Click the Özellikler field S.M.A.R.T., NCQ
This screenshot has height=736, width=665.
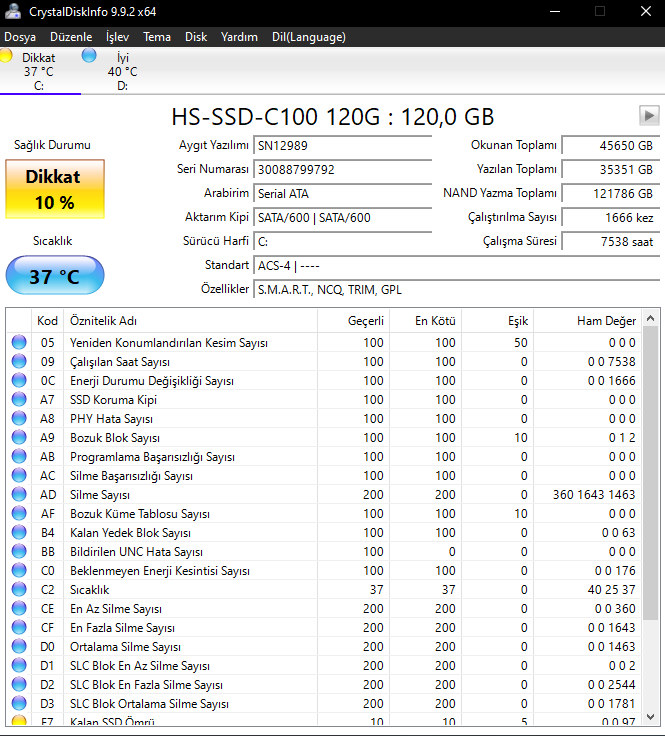pos(457,290)
